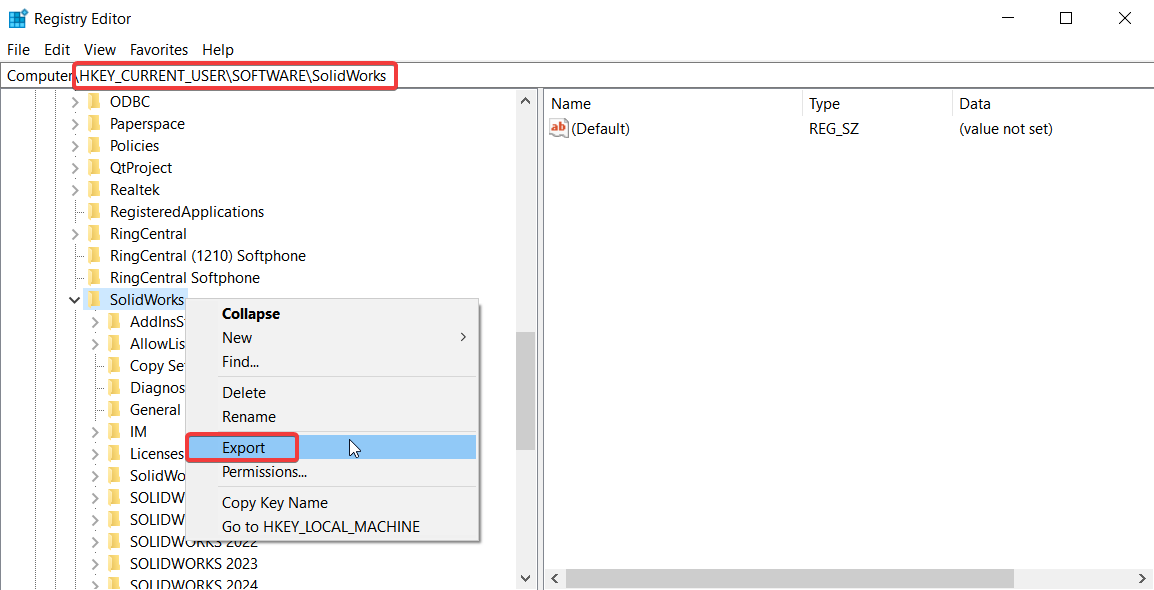1154x590 pixels.
Task: Click the Type column header
Action: 877,104
